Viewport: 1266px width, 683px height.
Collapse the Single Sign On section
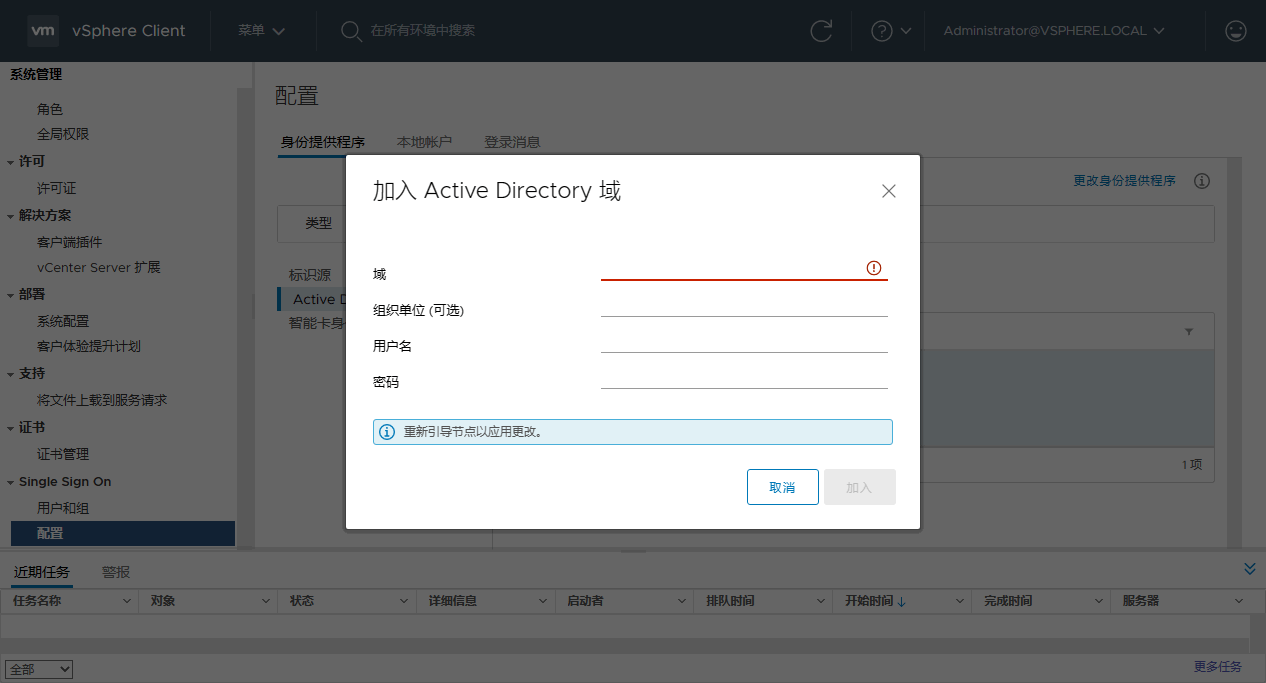[x=11, y=482]
